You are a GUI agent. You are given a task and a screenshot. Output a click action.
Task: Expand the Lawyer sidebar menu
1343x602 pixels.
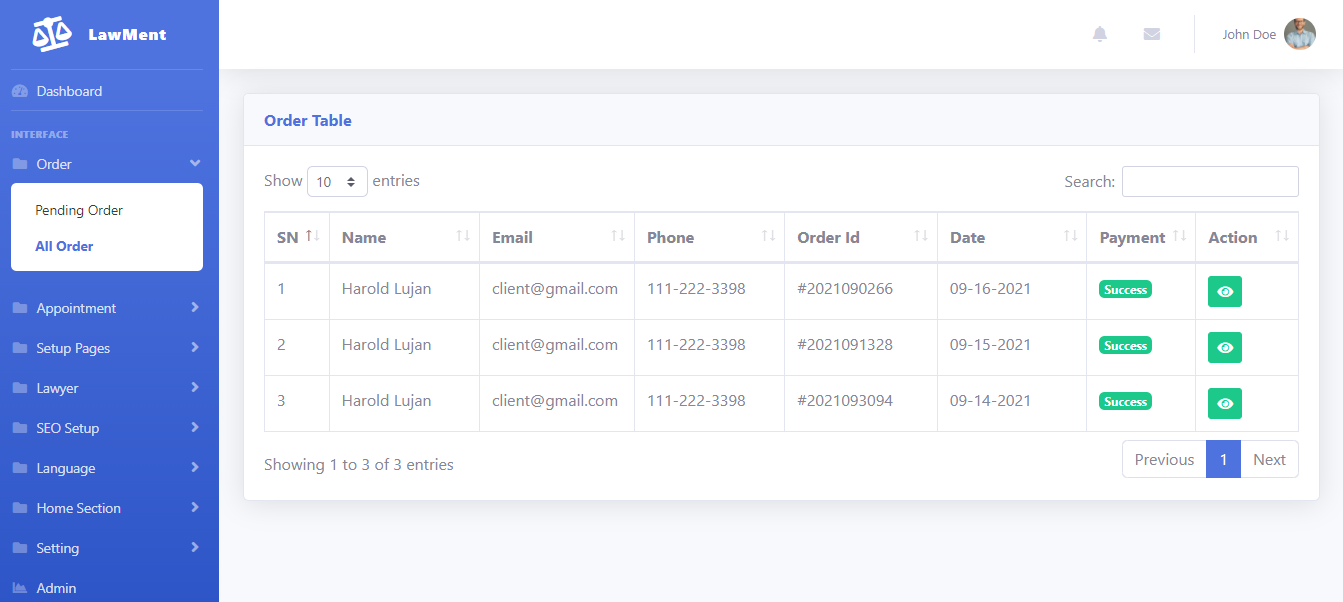pyautogui.click(x=195, y=387)
